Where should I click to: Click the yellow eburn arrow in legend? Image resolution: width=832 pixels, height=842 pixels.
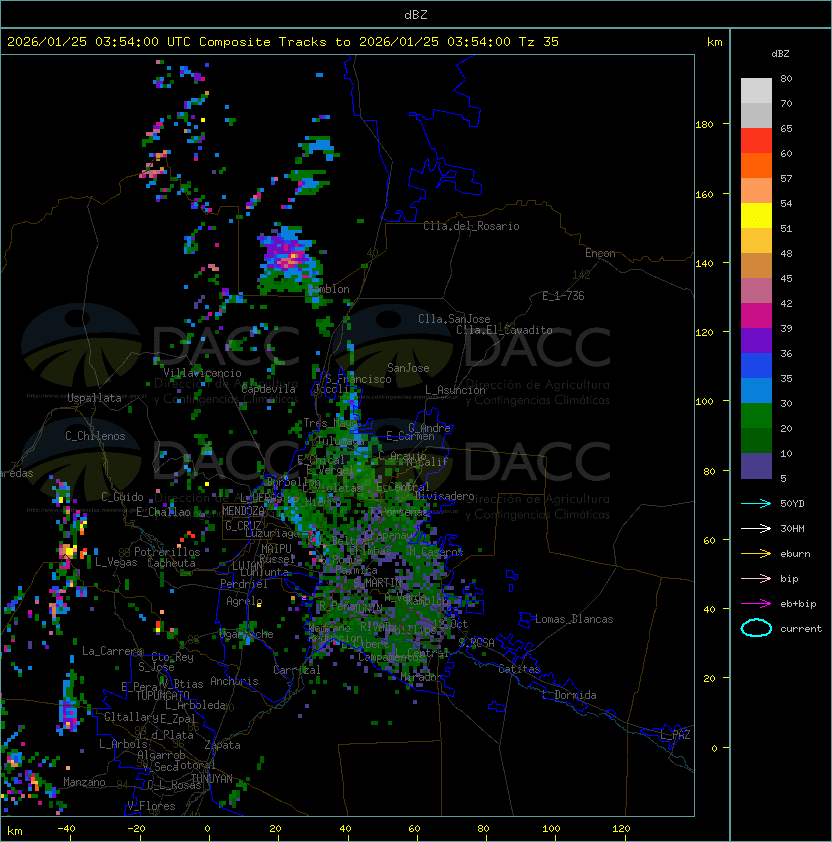pos(756,554)
